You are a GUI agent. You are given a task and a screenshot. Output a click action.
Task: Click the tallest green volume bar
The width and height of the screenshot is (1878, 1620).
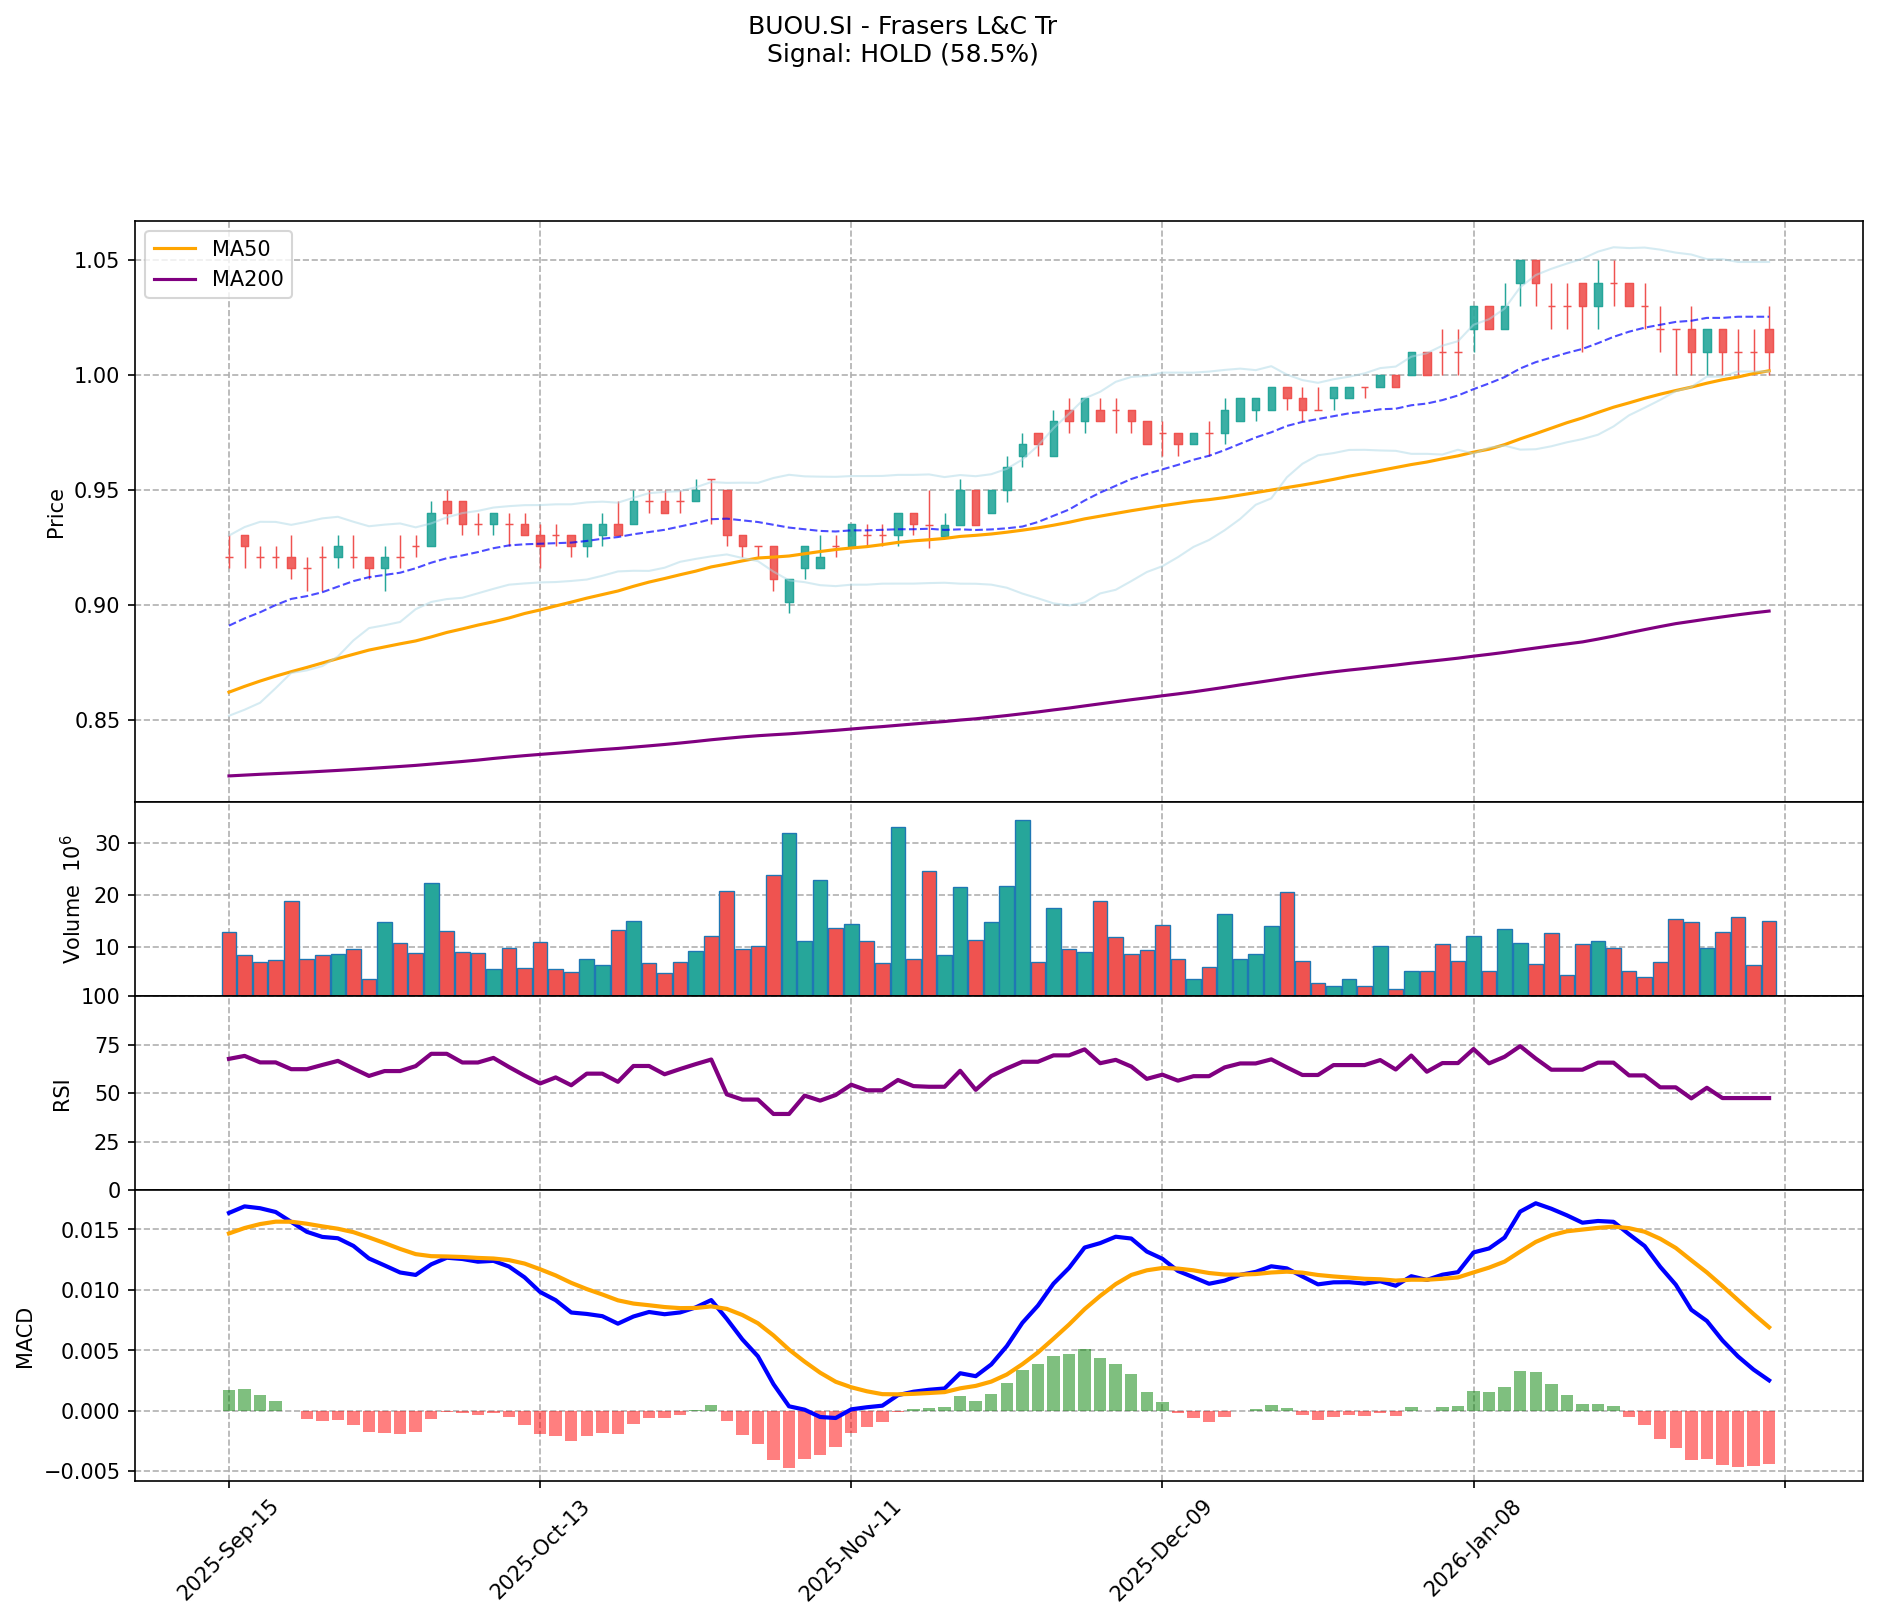click(x=1022, y=907)
